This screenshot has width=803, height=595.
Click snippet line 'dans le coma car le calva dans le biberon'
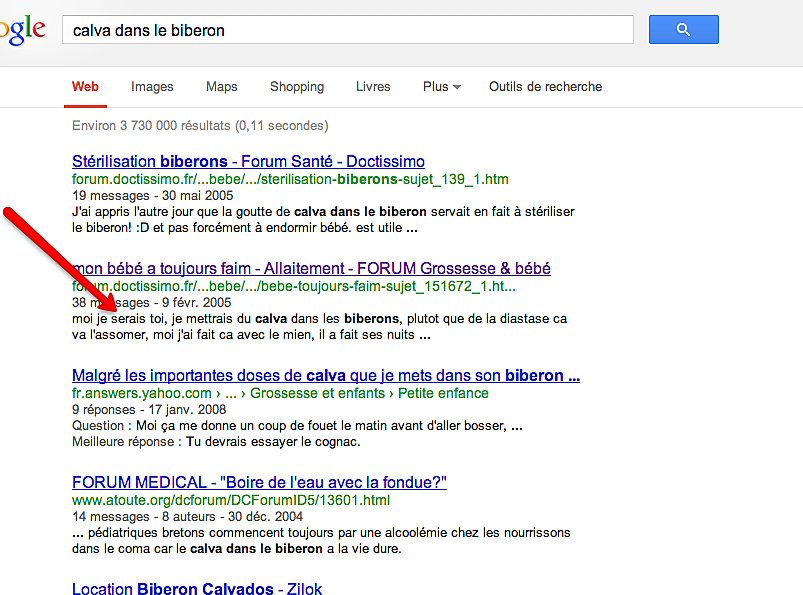click(x=237, y=548)
